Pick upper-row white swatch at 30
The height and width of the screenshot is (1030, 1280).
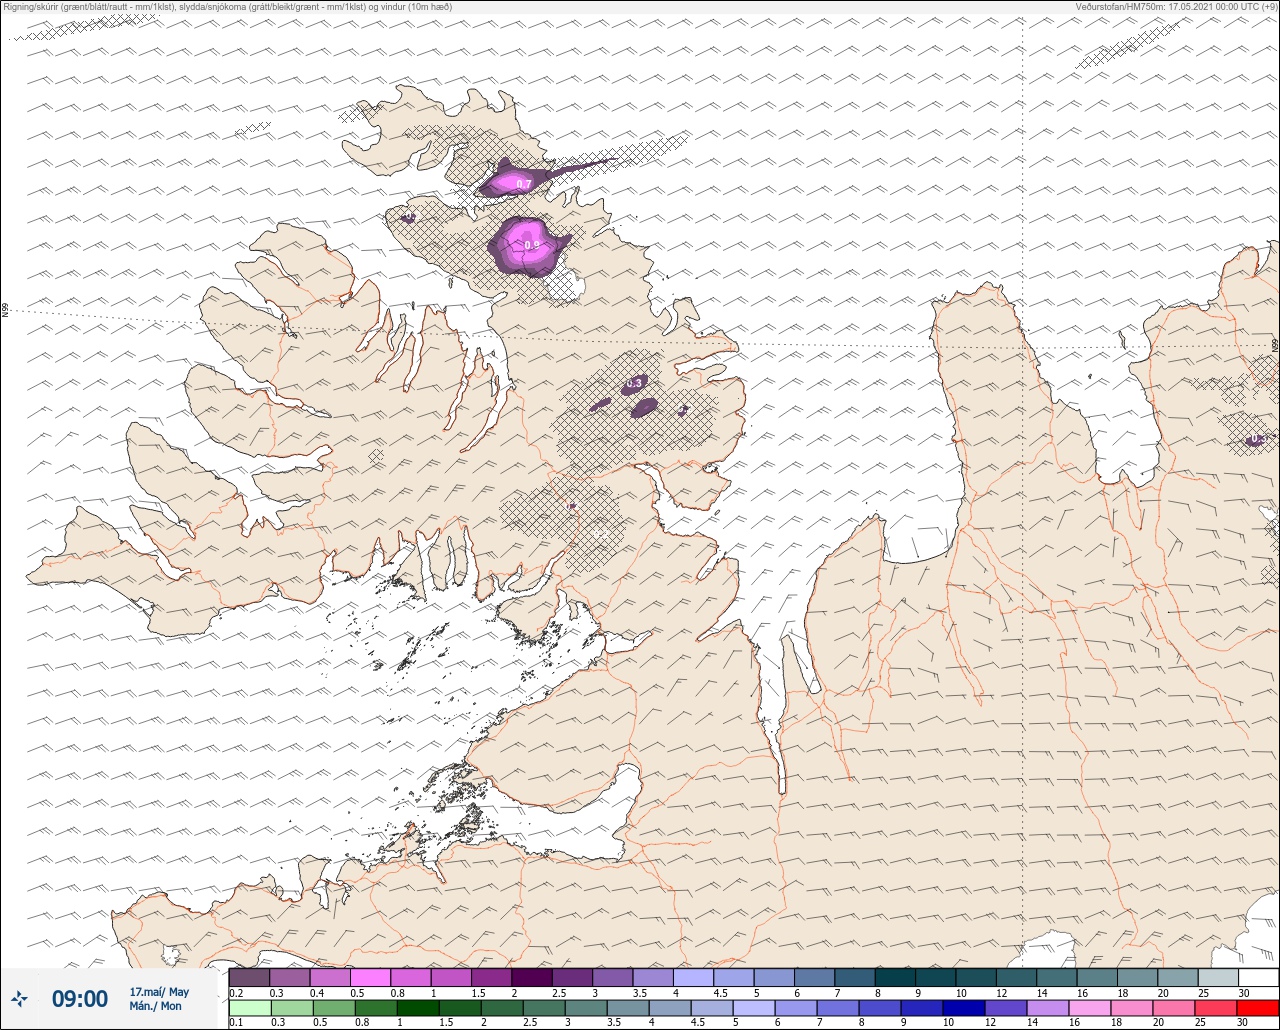(1258, 978)
